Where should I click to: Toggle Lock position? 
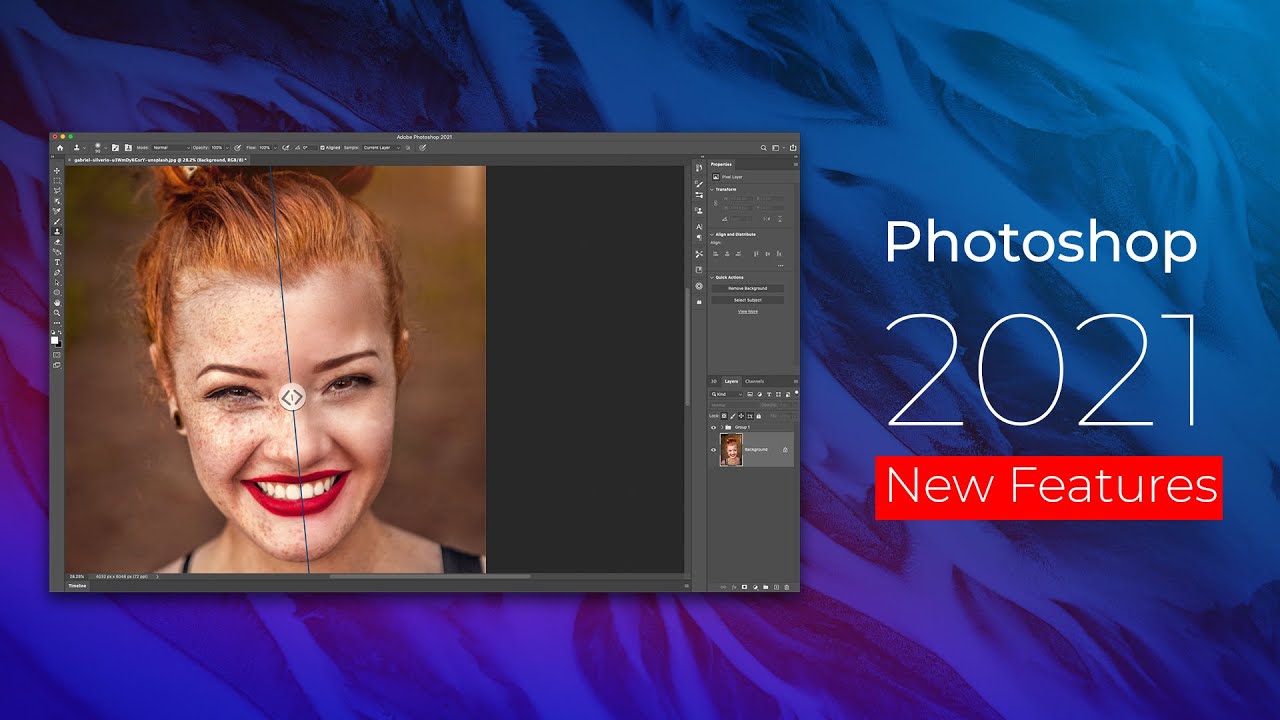[741, 416]
